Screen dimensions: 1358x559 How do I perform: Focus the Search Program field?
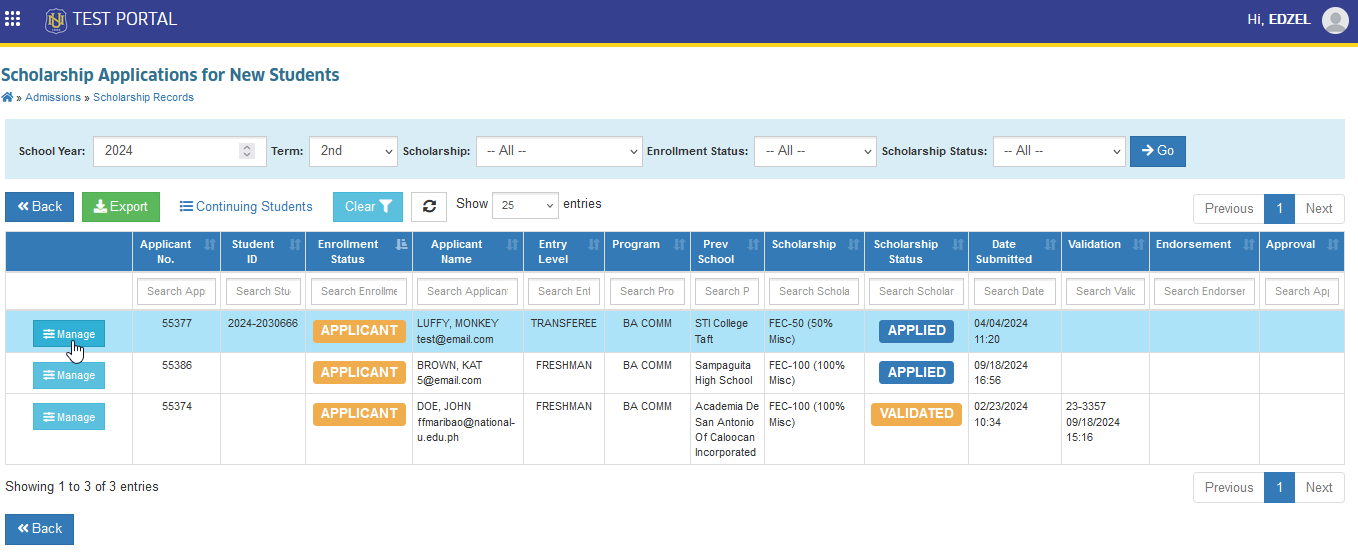pos(647,291)
